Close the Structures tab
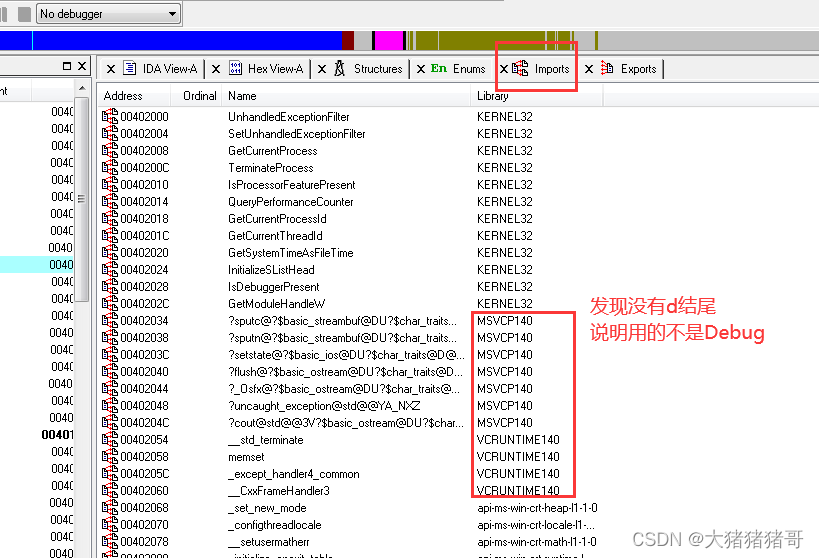This screenshot has height=558, width=819. pos(322,69)
